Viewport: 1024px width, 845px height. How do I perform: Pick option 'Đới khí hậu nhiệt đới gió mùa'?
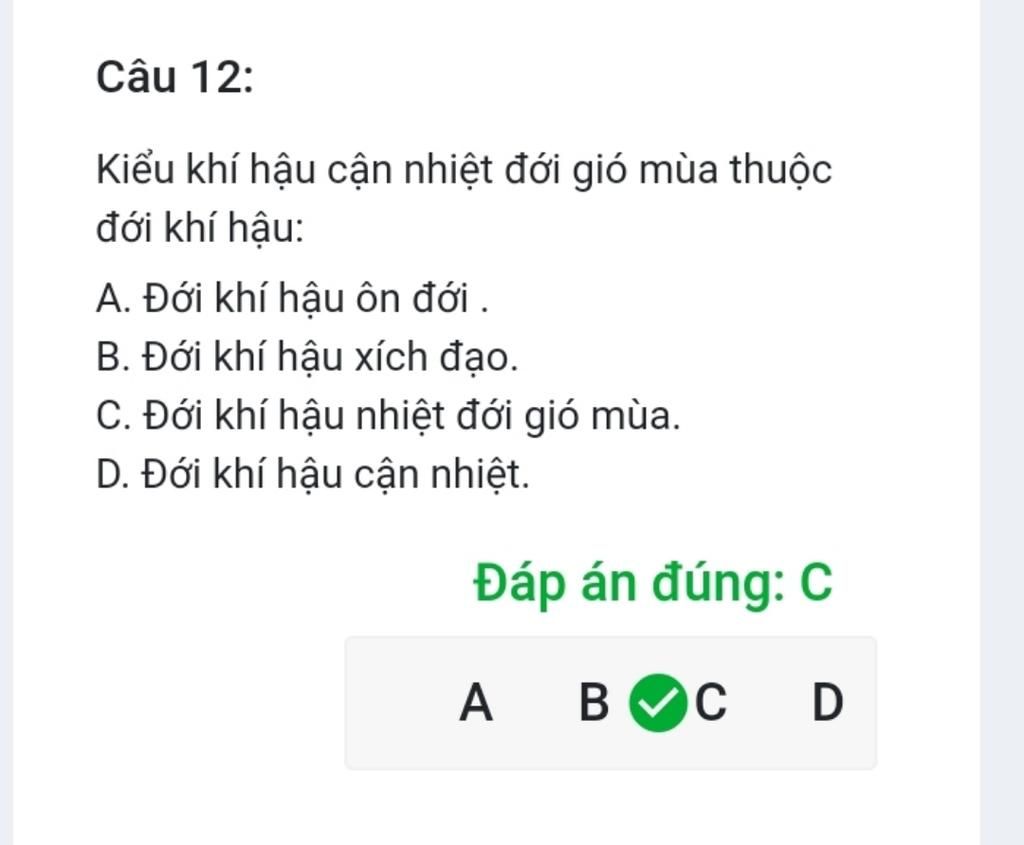(410, 416)
